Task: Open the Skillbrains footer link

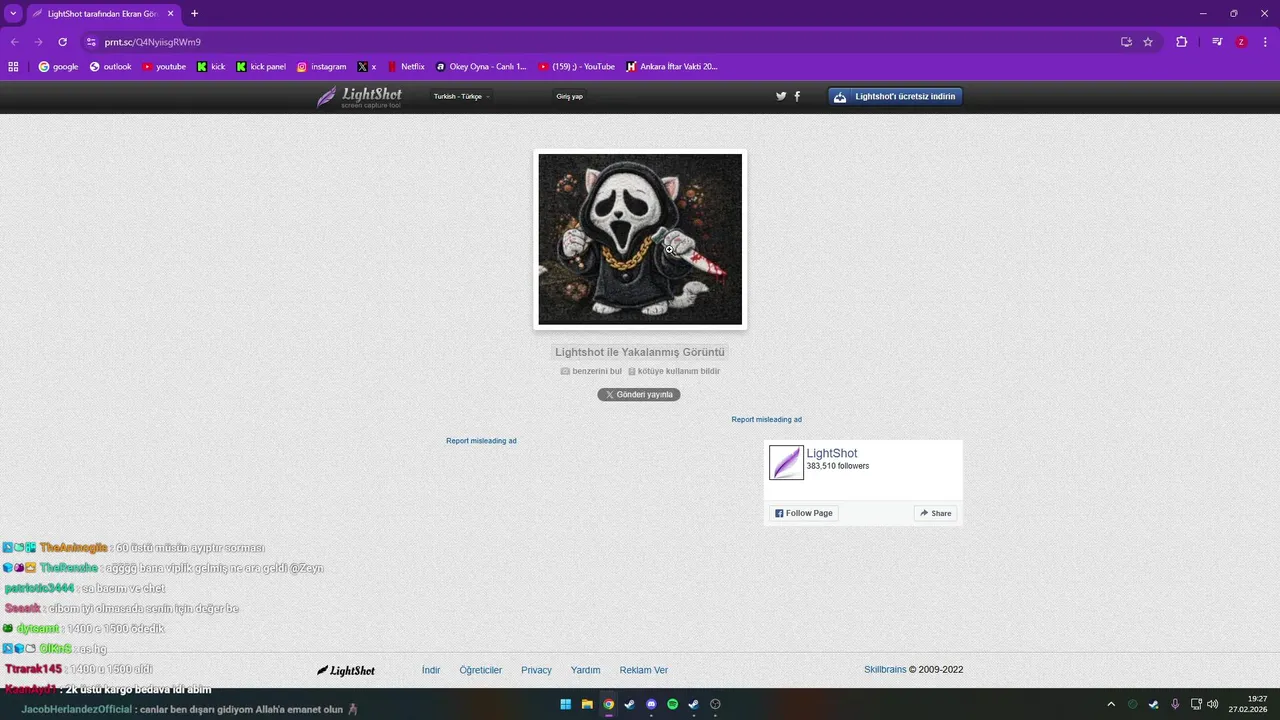Action: click(x=885, y=670)
